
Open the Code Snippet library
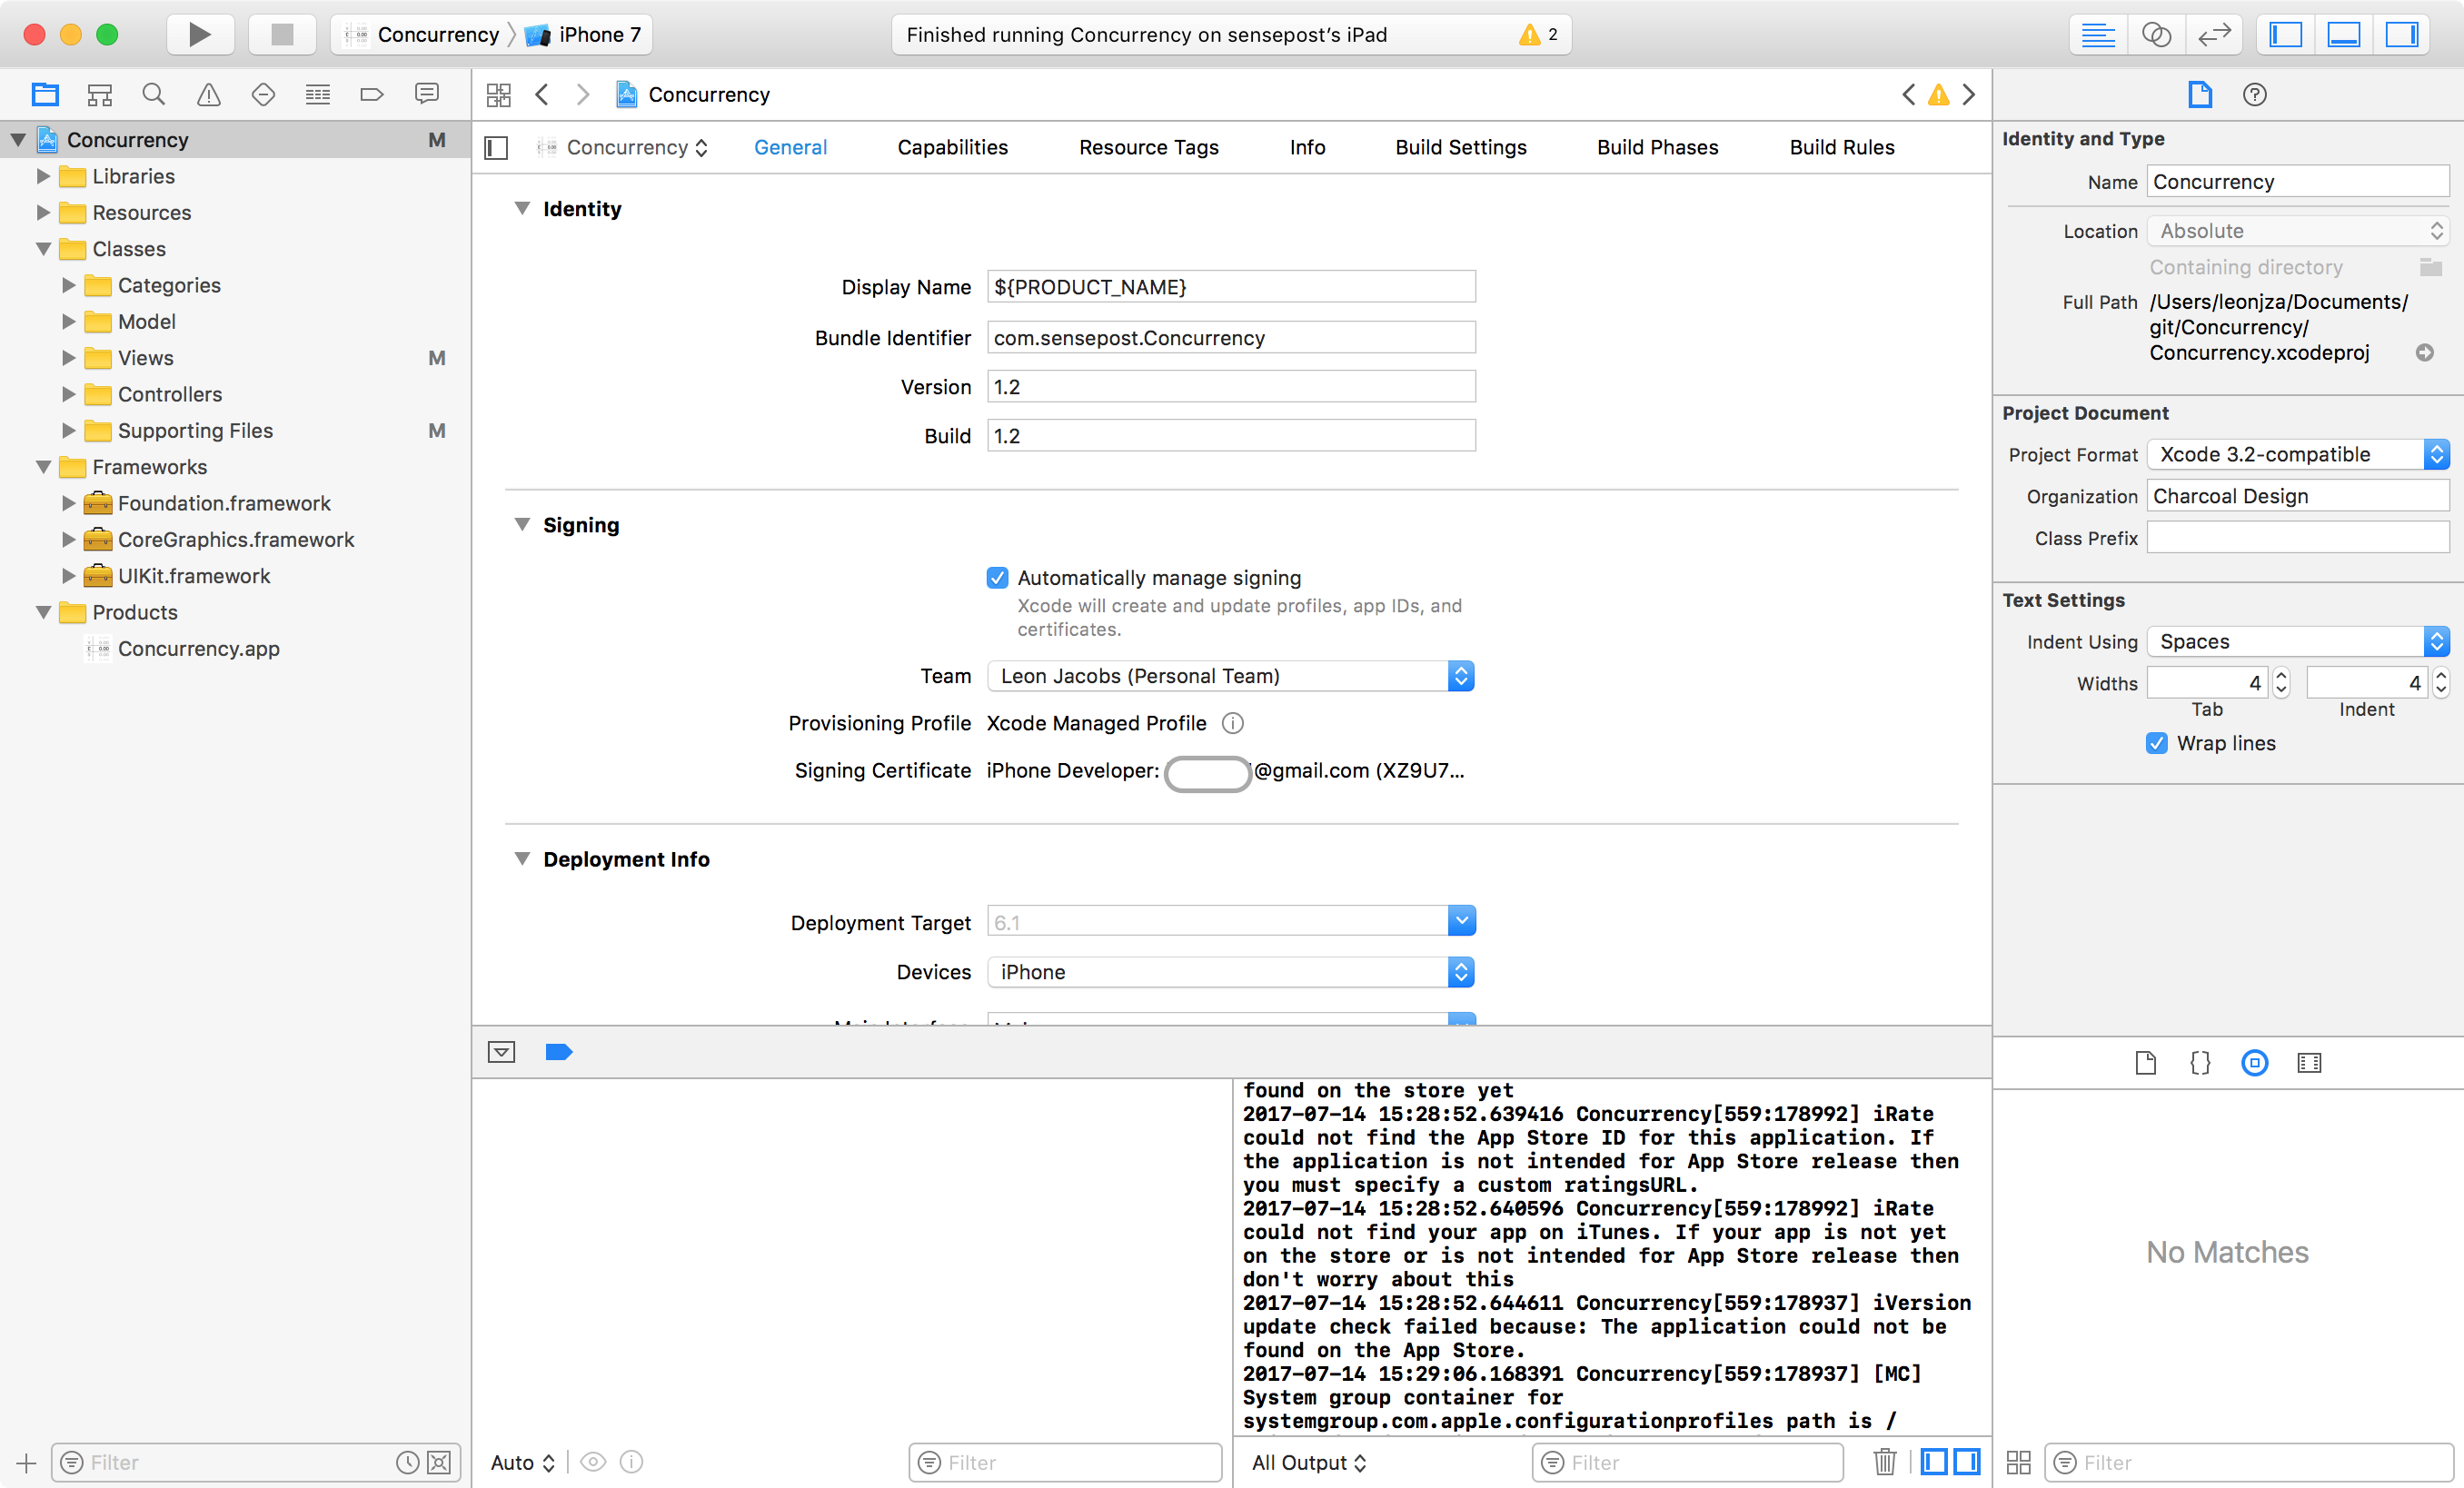point(2199,1062)
